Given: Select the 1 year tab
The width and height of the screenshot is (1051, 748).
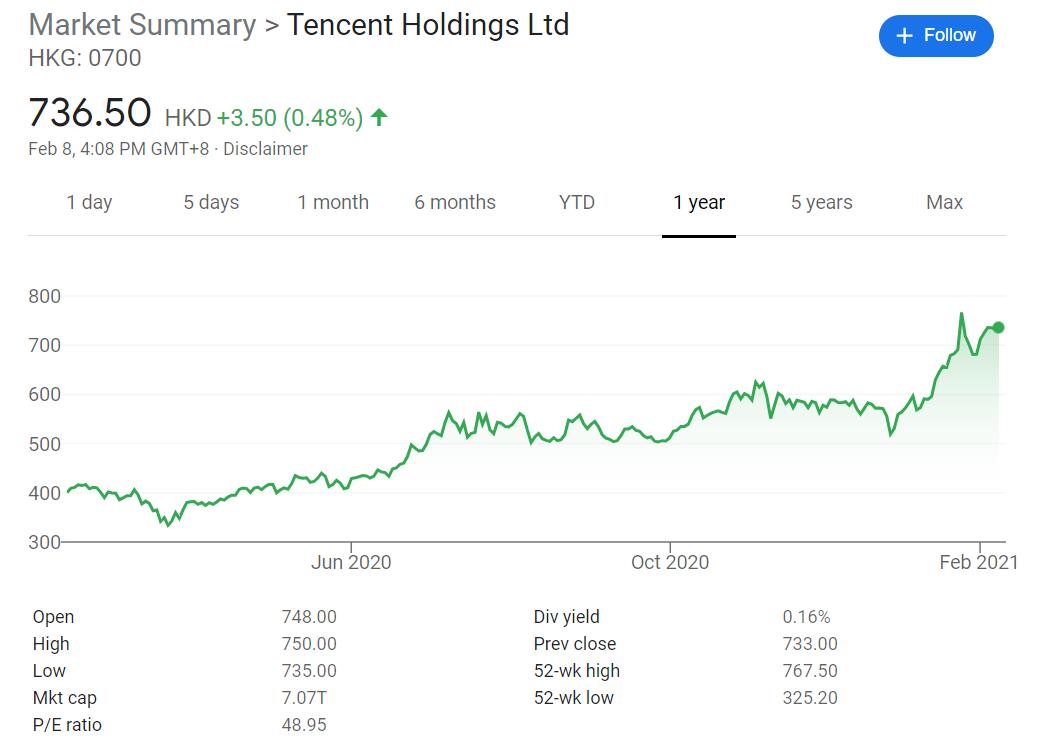Looking at the screenshot, I should click(699, 202).
